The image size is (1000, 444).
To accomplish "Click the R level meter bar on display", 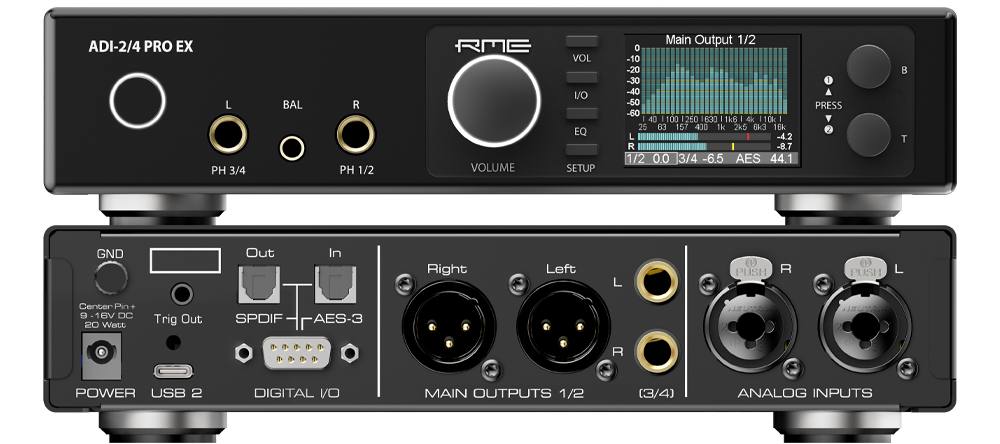I will [x=702, y=146].
